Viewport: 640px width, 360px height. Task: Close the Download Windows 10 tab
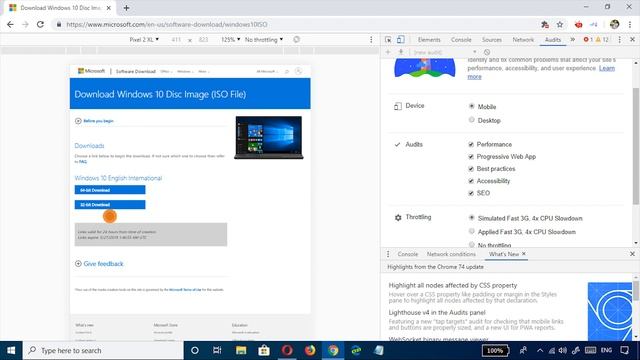109,8
